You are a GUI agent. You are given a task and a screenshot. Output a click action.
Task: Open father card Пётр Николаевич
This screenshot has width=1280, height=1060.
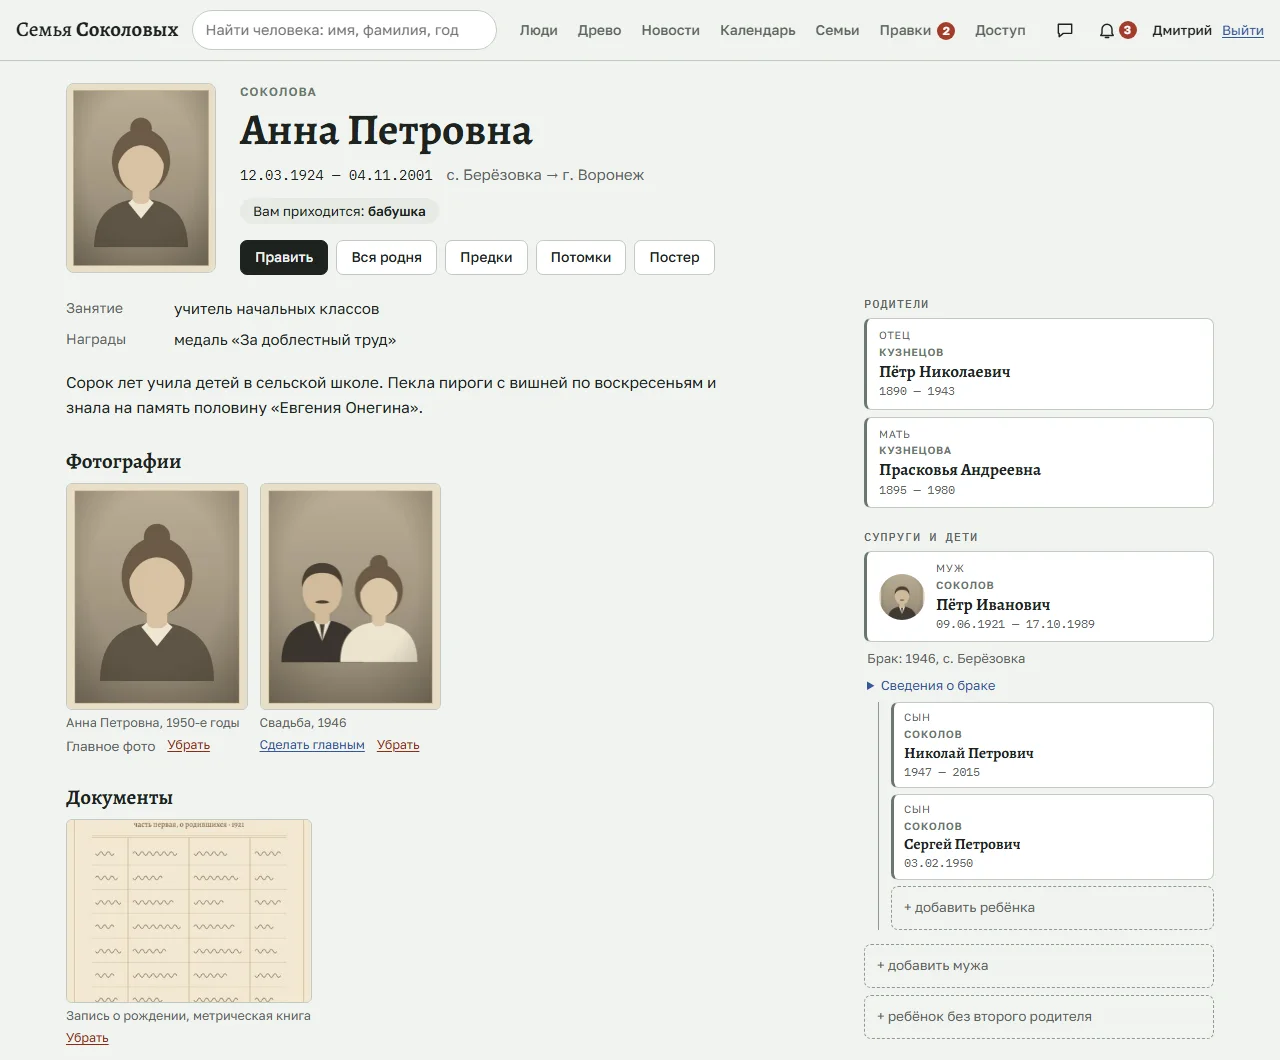click(1039, 364)
